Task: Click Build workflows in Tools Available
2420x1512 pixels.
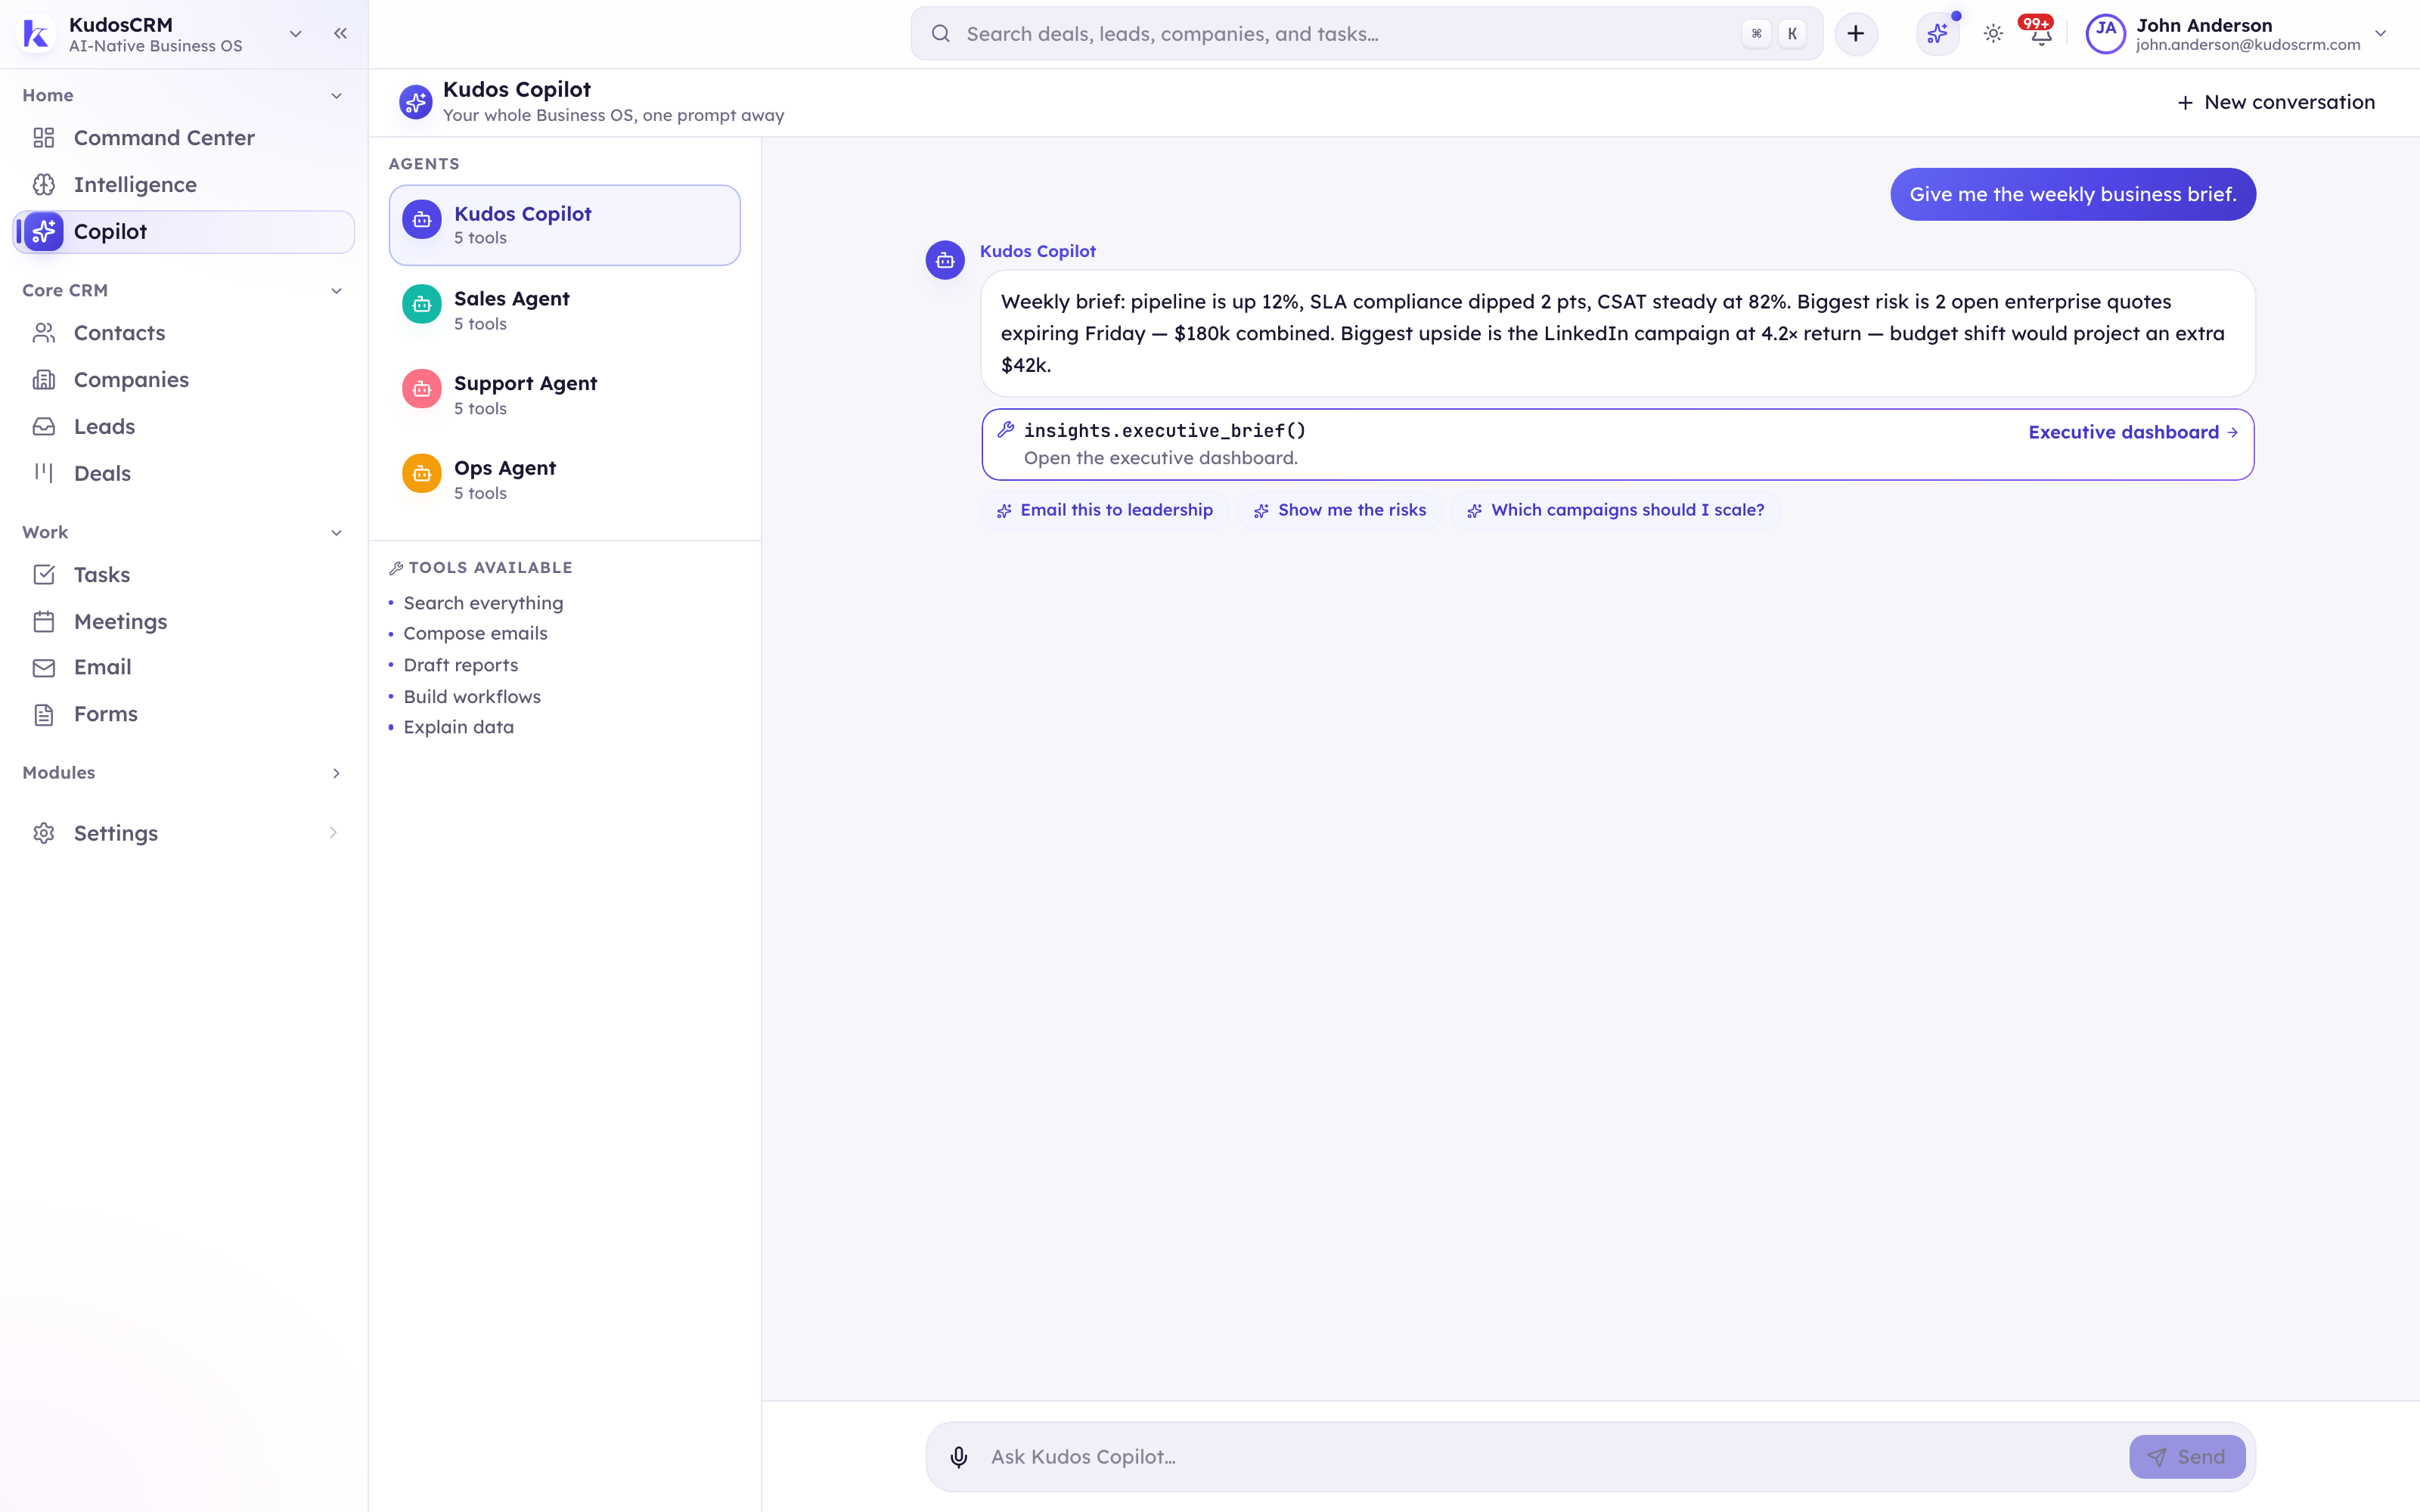Action: point(472,697)
